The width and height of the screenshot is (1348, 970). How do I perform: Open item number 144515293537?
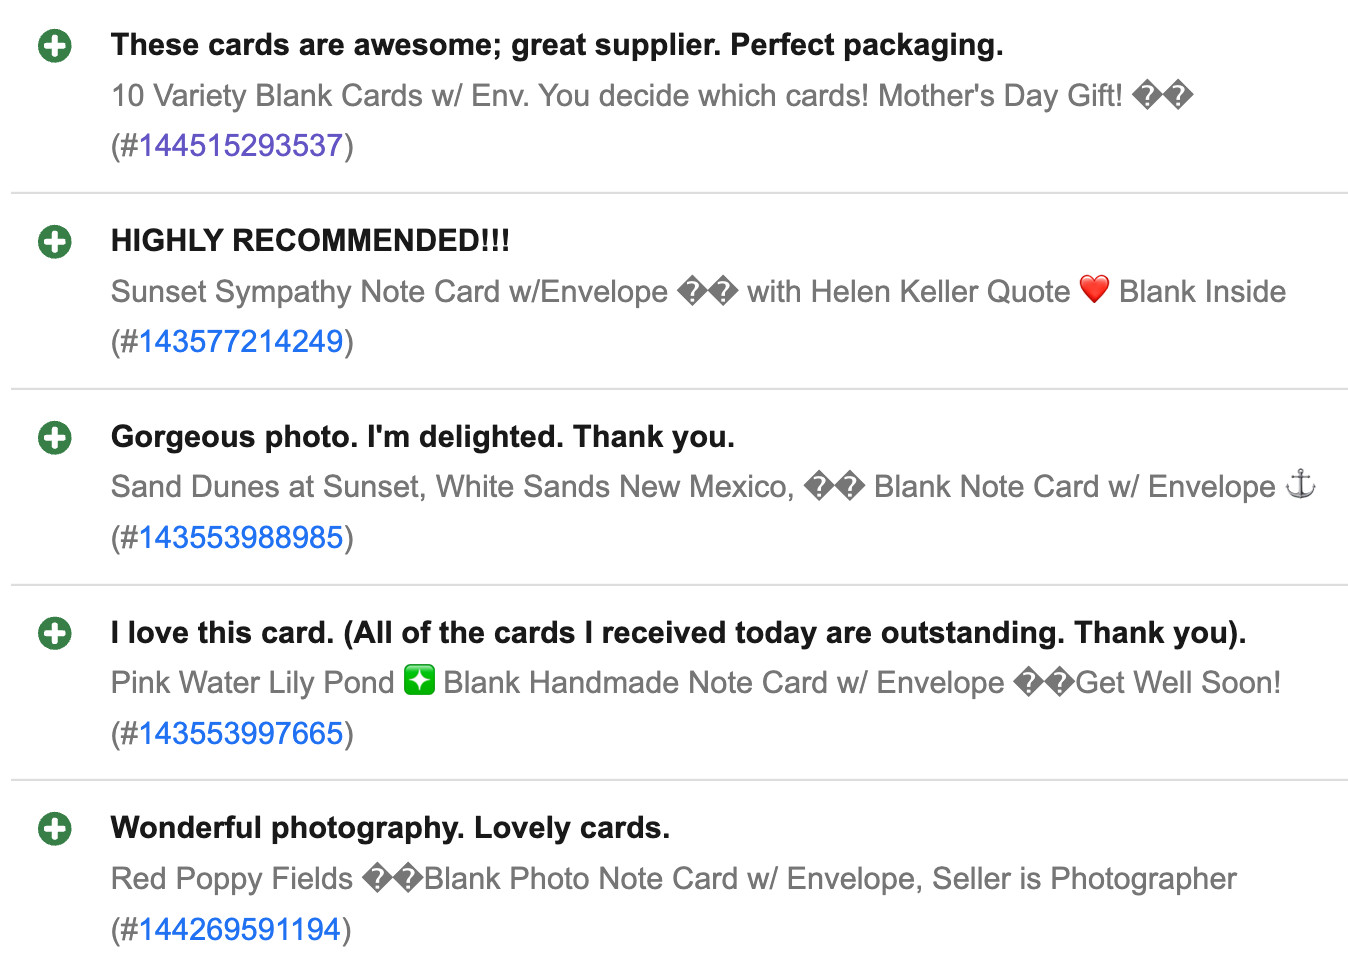tap(241, 146)
